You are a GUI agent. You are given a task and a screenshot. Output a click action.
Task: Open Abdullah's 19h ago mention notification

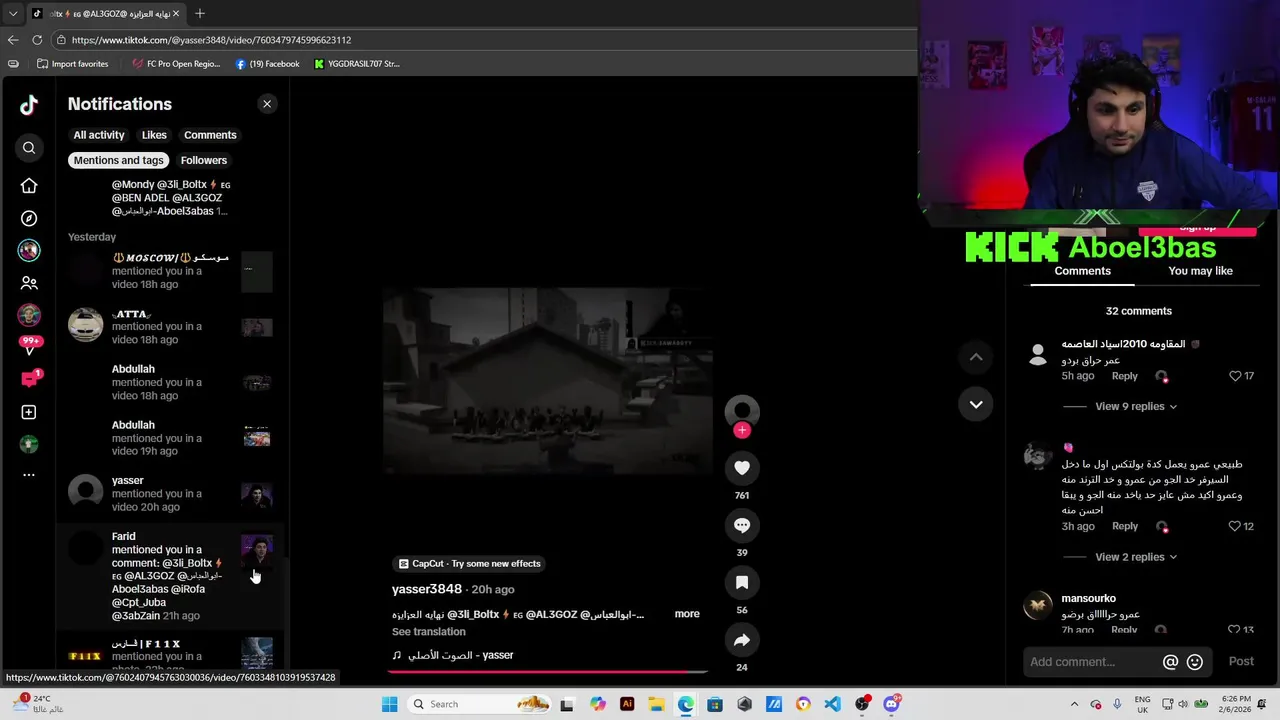[170, 438]
